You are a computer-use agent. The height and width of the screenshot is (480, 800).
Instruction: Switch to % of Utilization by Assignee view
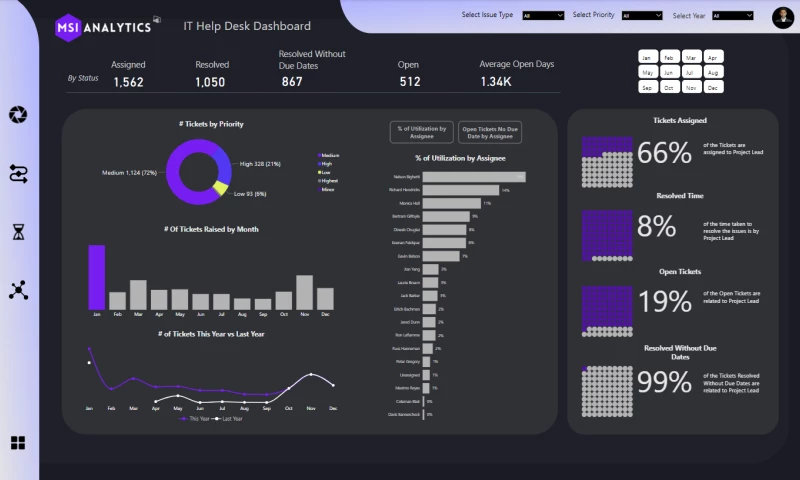pos(421,133)
